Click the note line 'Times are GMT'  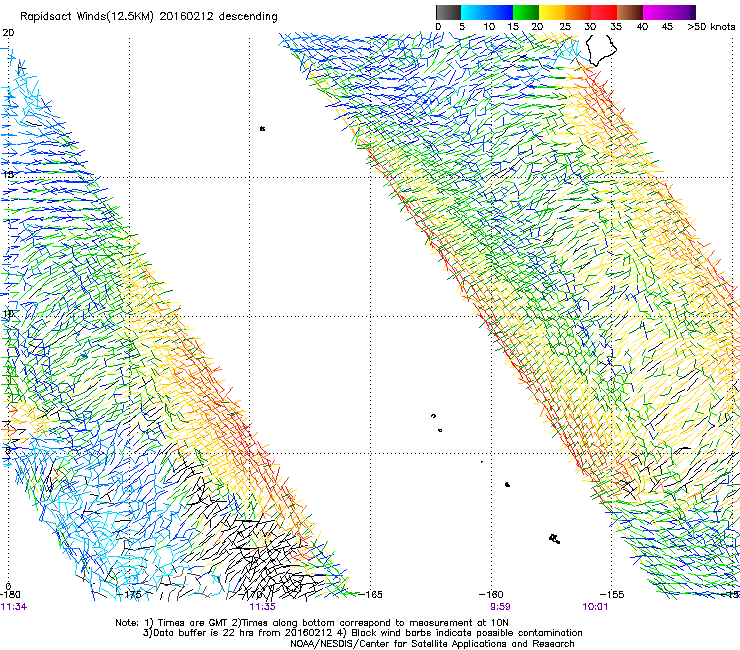[194, 623]
